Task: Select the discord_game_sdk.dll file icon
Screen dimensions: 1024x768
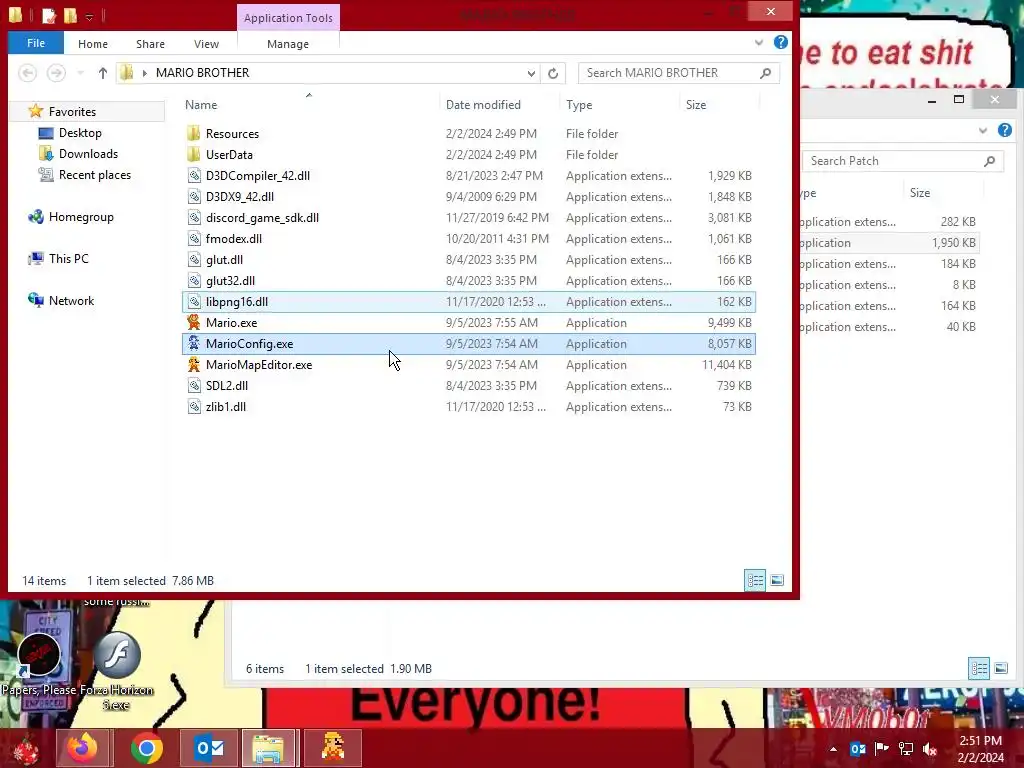Action: click(x=194, y=217)
